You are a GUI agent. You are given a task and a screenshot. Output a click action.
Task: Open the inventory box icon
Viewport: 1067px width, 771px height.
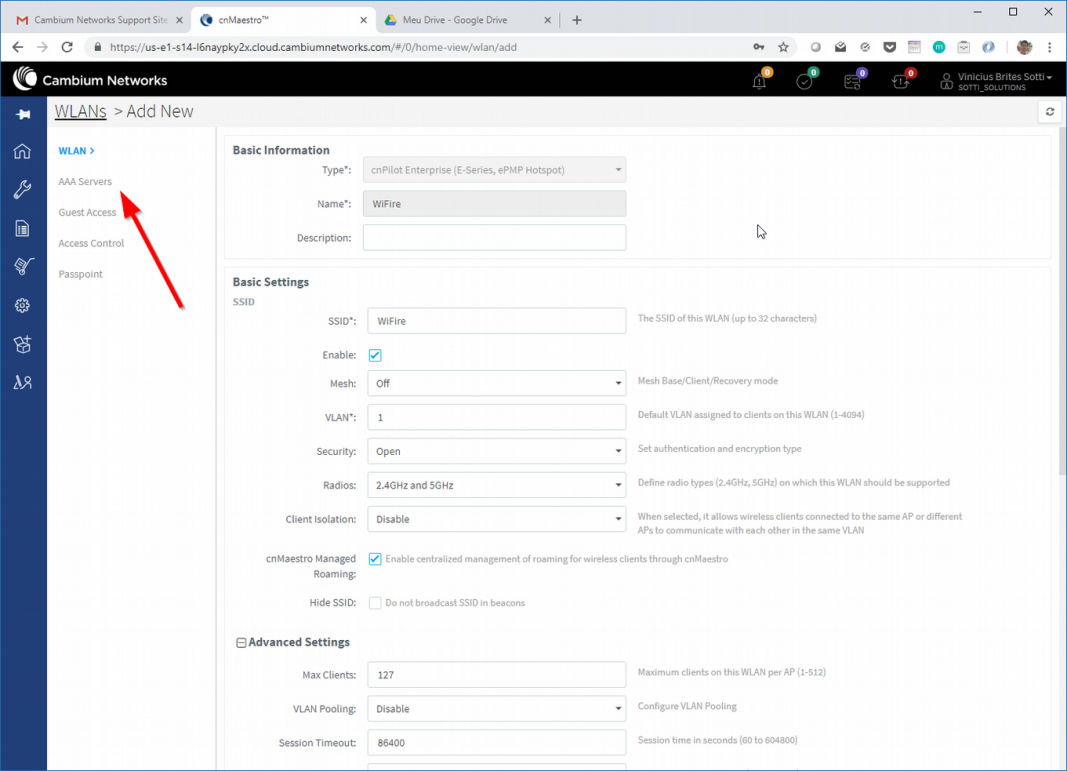tap(22, 343)
